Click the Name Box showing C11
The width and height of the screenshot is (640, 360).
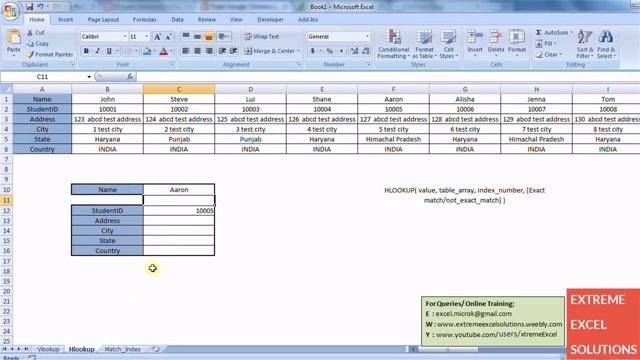[x=42, y=77]
